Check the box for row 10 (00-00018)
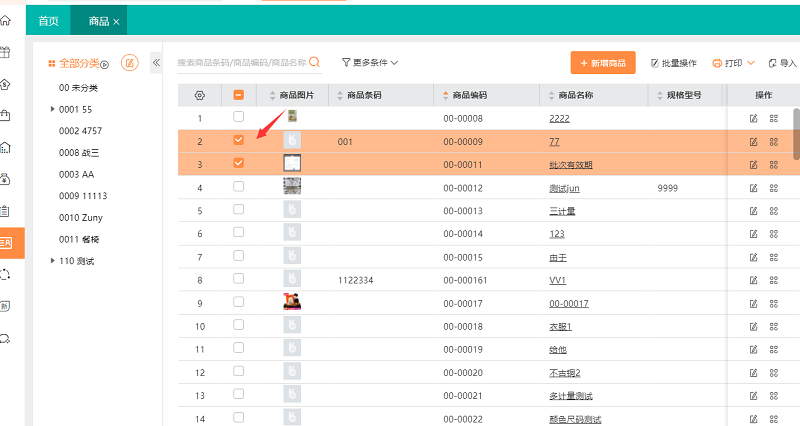 238,324
